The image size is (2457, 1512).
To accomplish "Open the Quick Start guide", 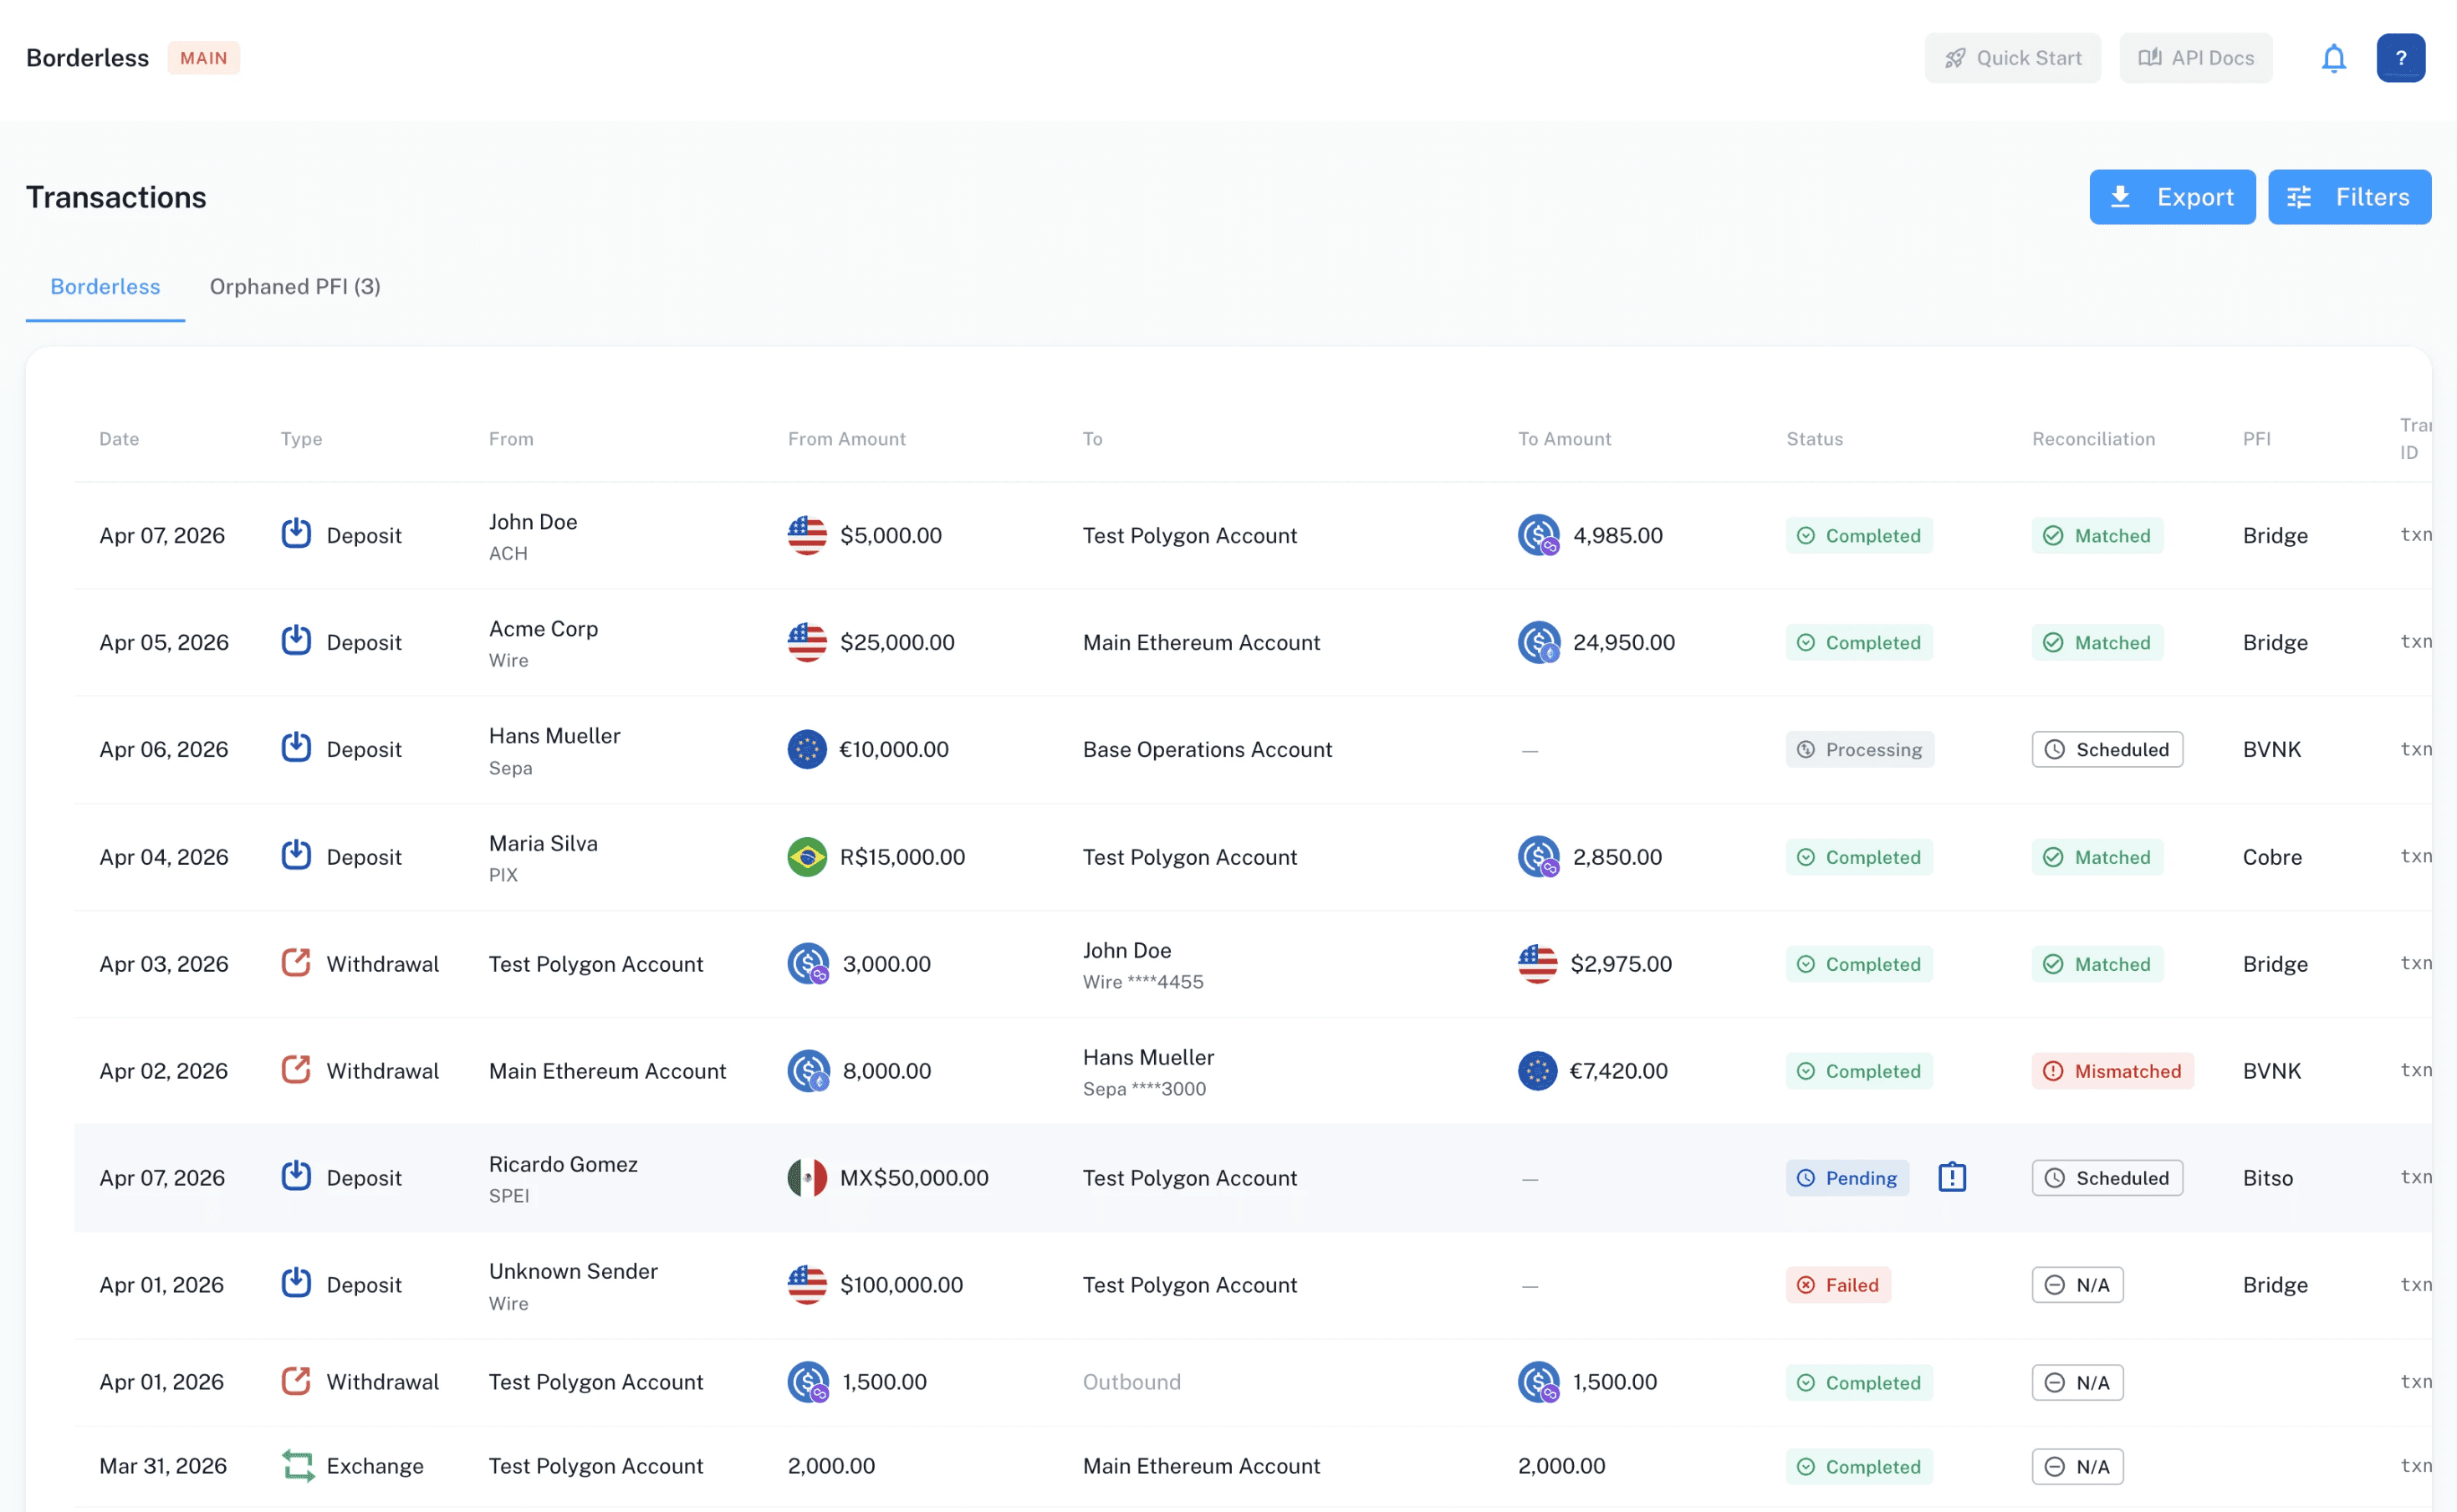I will (x=2012, y=58).
